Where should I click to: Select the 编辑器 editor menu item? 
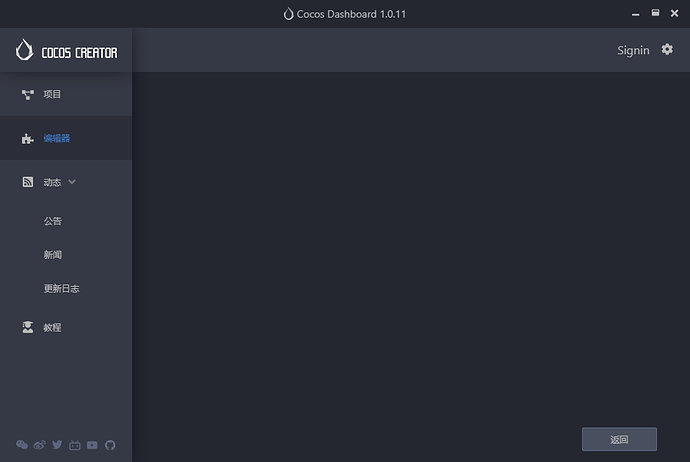coord(66,138)
